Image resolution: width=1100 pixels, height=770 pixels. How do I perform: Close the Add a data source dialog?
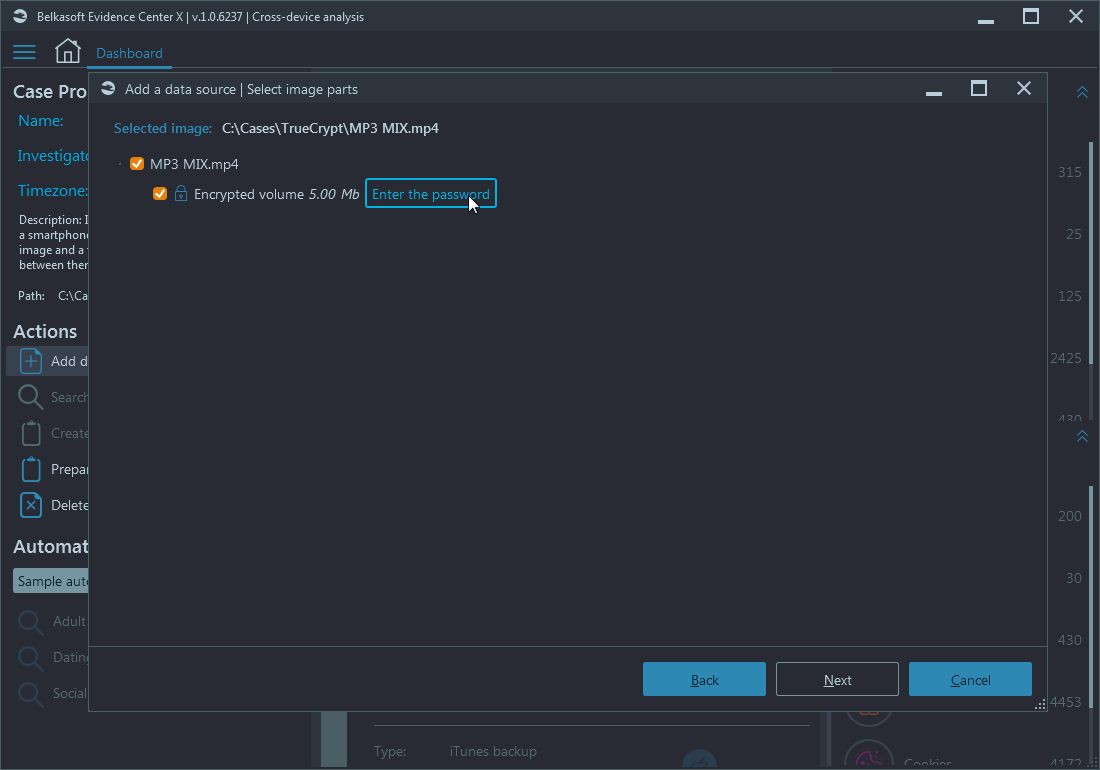[1024, 88]
